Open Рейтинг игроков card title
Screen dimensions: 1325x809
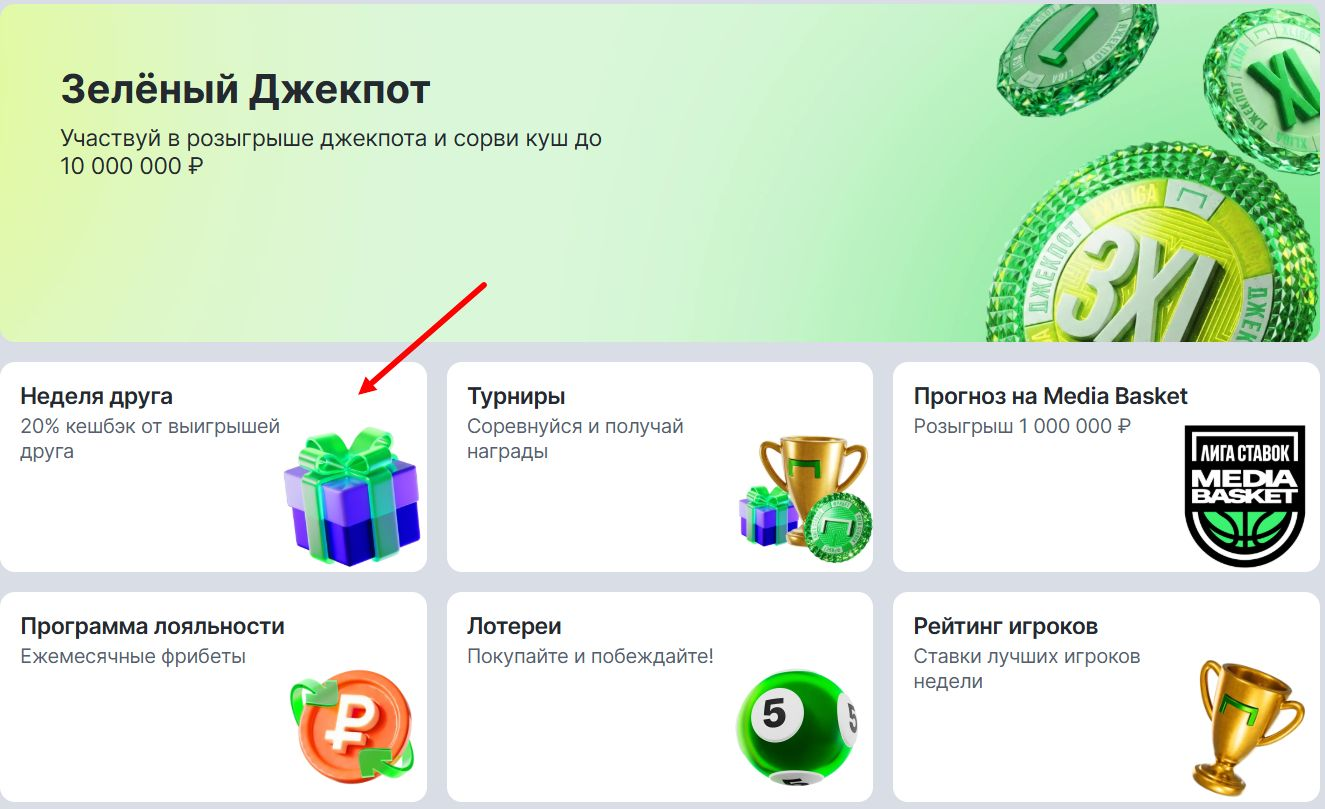click(x=1006, y=627)
